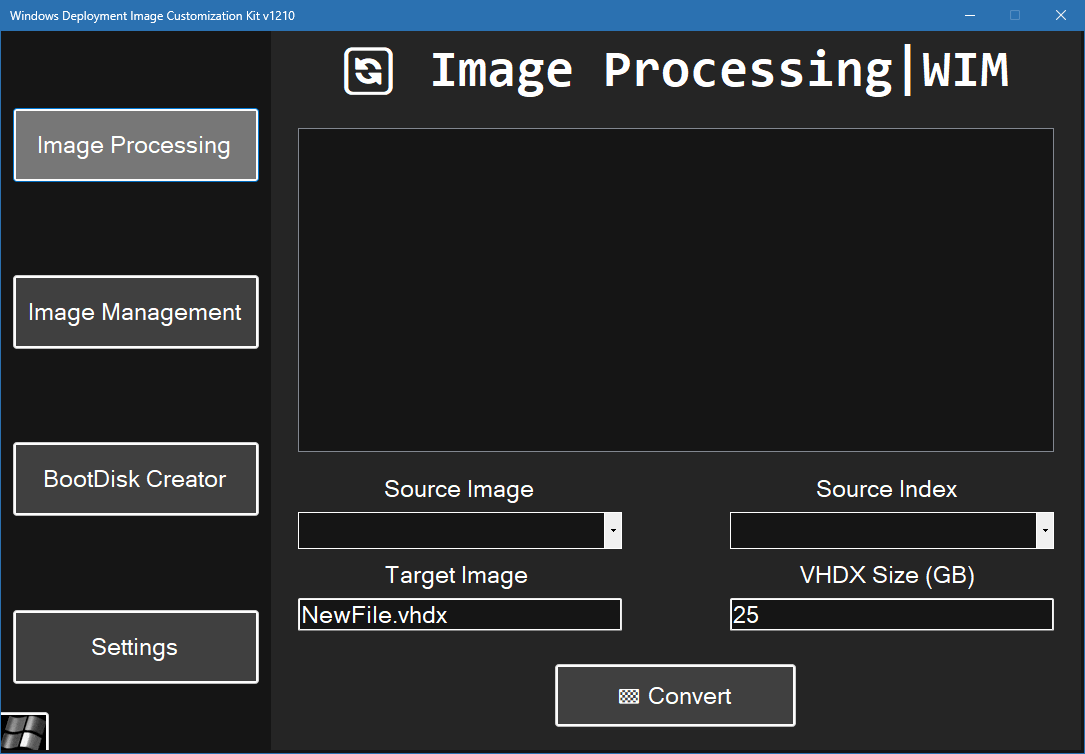
Task: Click the checkered icon on the Convert button
Action: [x=628, y=697]
